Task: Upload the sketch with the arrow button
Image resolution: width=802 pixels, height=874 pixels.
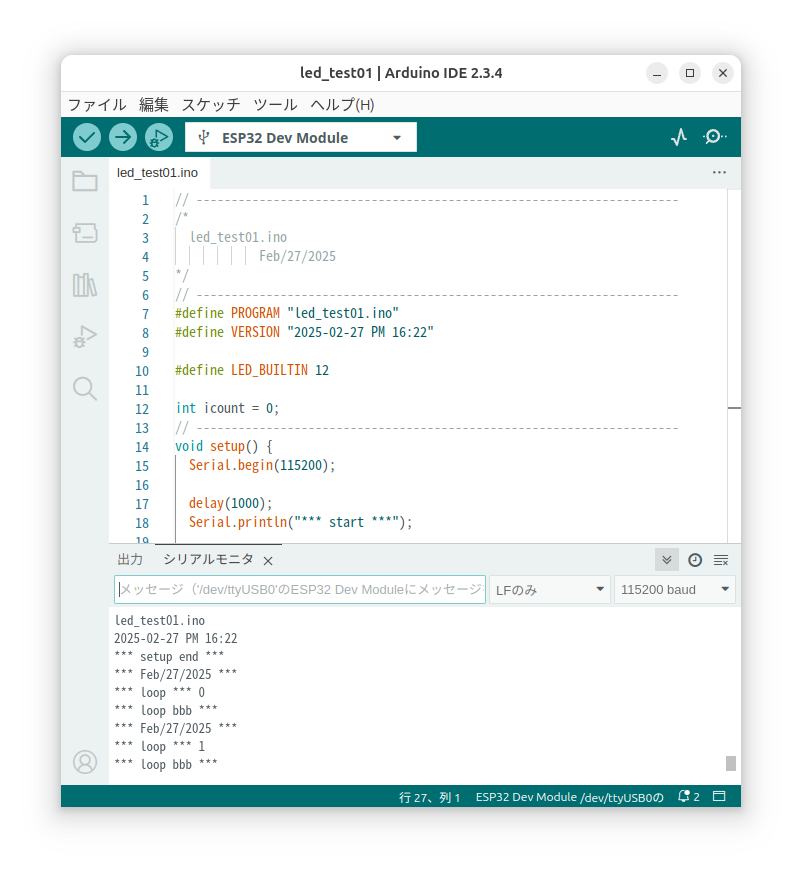Action: 123,137
